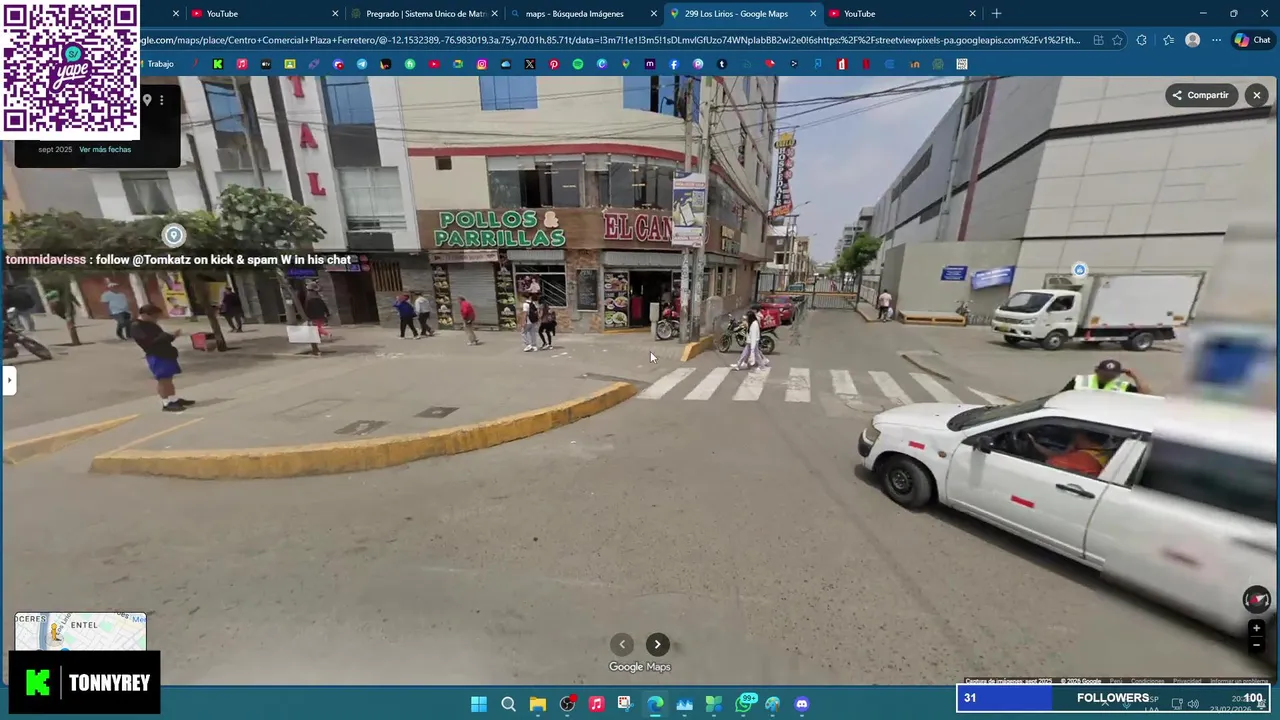1280x720 pixels.
Task: Open Copilot Chat button
Action: pyautogui.click(x=1252, y=40)
